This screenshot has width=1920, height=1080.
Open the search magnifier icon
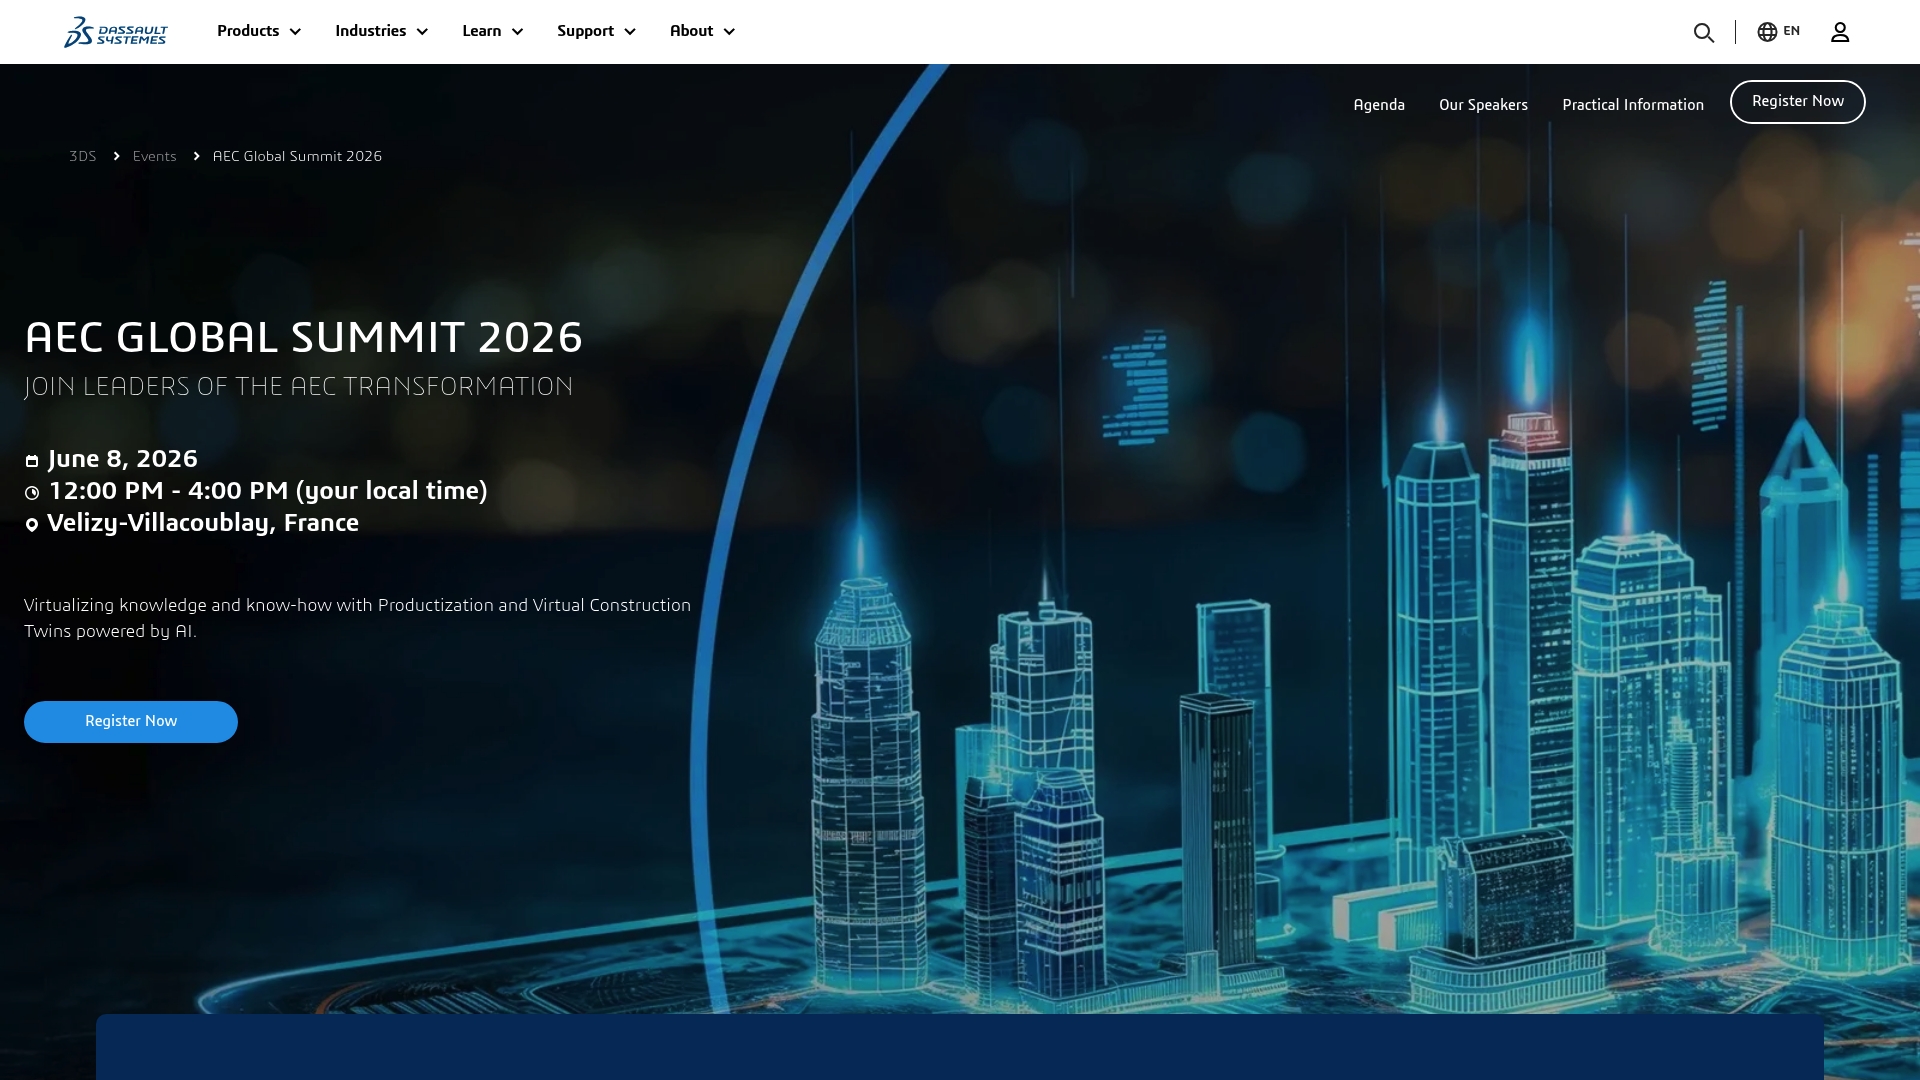[1704, 33]
